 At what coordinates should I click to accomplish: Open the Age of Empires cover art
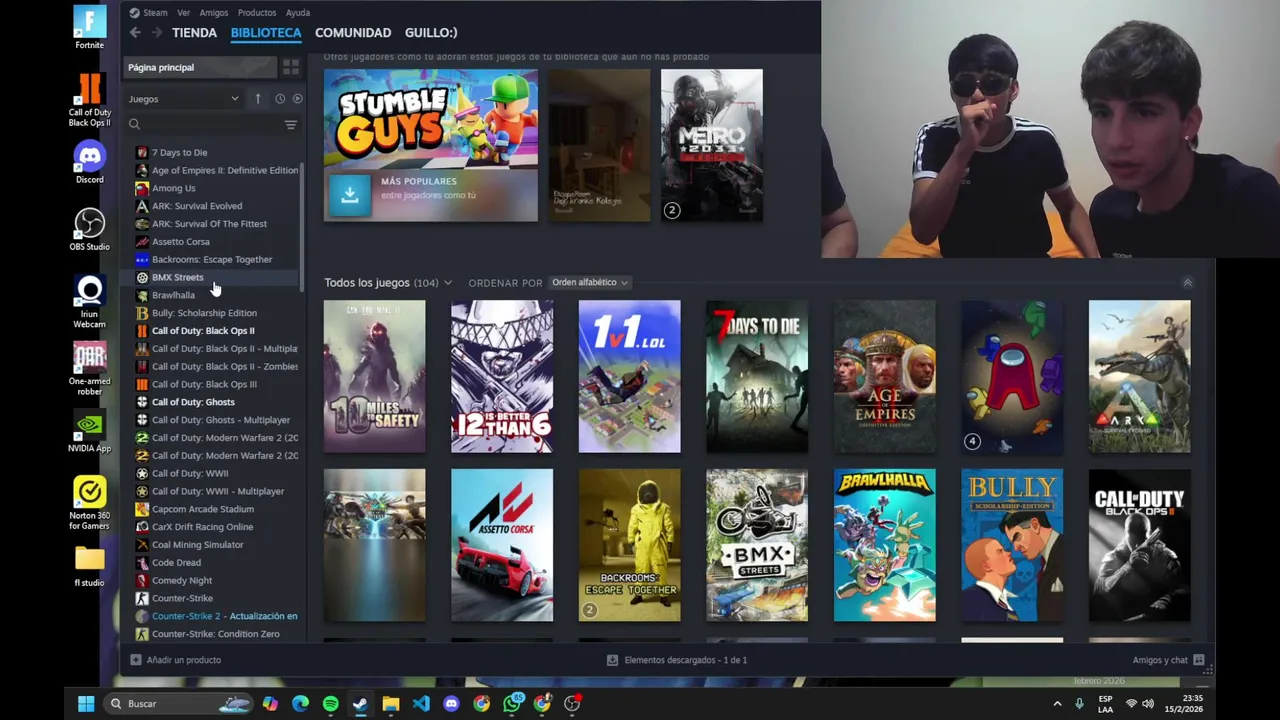(885, 377)
